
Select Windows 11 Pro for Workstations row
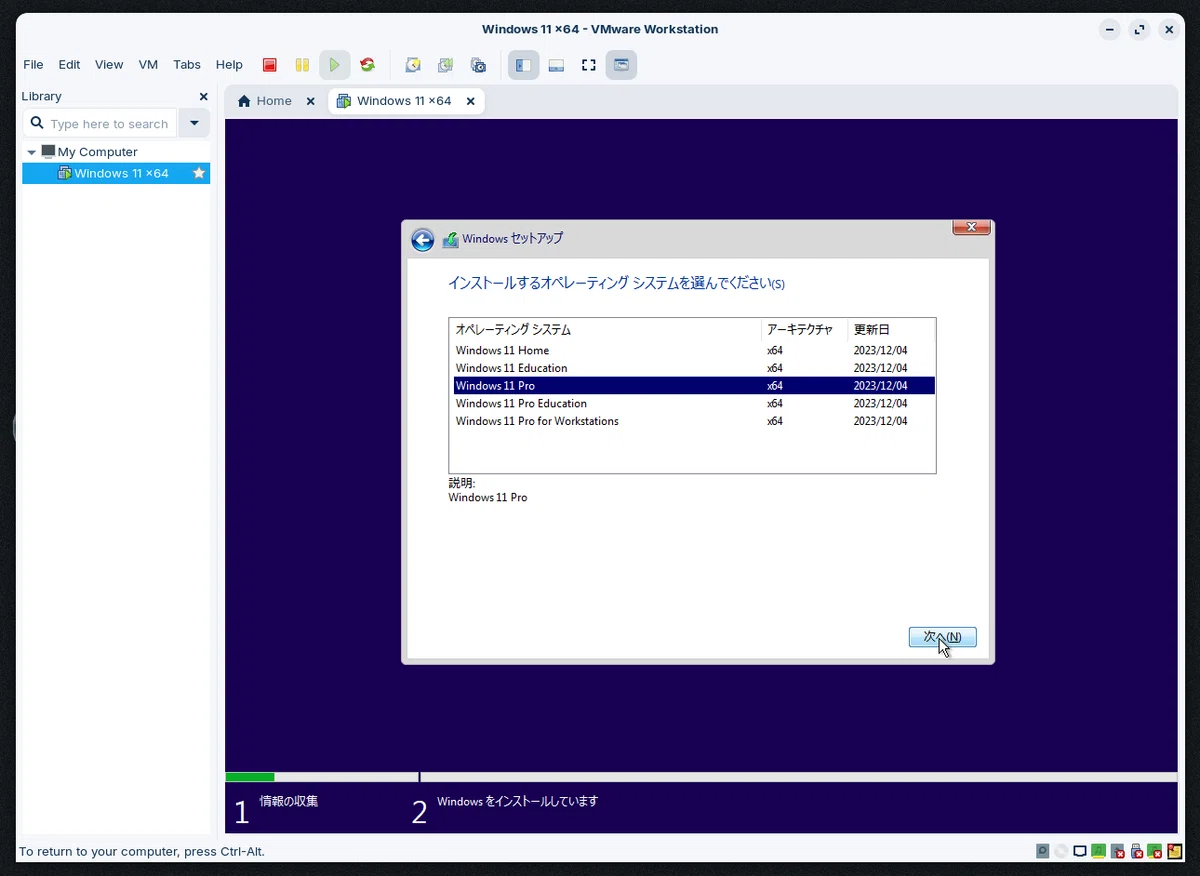tap(692, 421)
